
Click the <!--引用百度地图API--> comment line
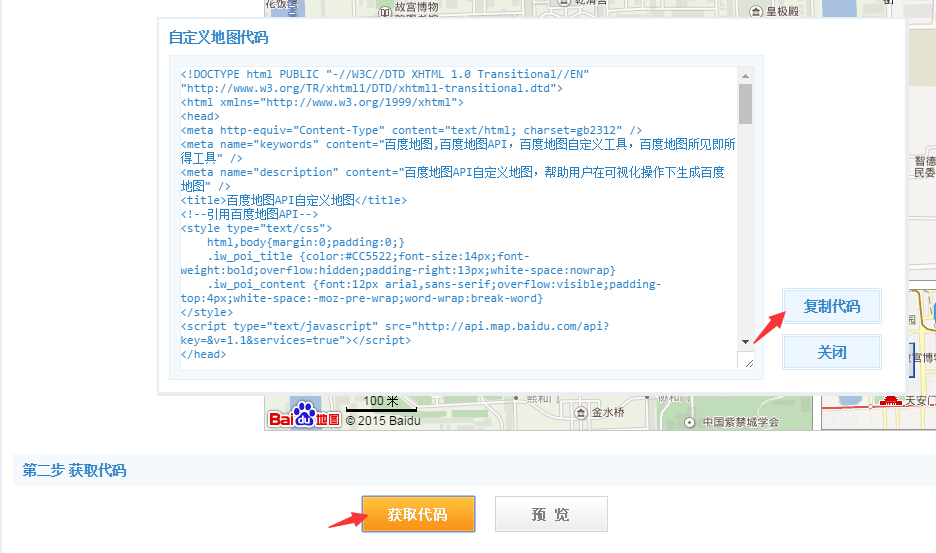(x=250, y=214)
